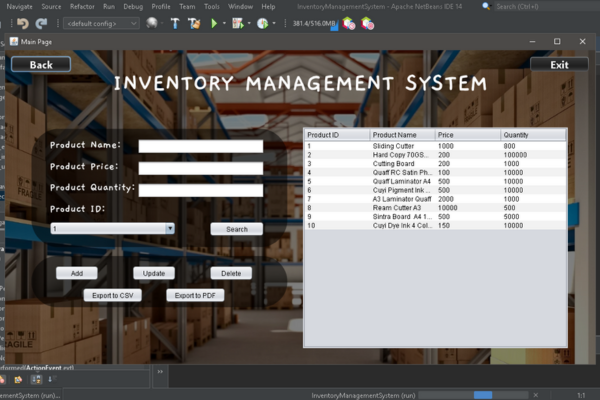The height and width of the screenshot is (400, 600).
Task: Open the dropdown arrow beside Run icon
Action: click(x=225, y=23)
